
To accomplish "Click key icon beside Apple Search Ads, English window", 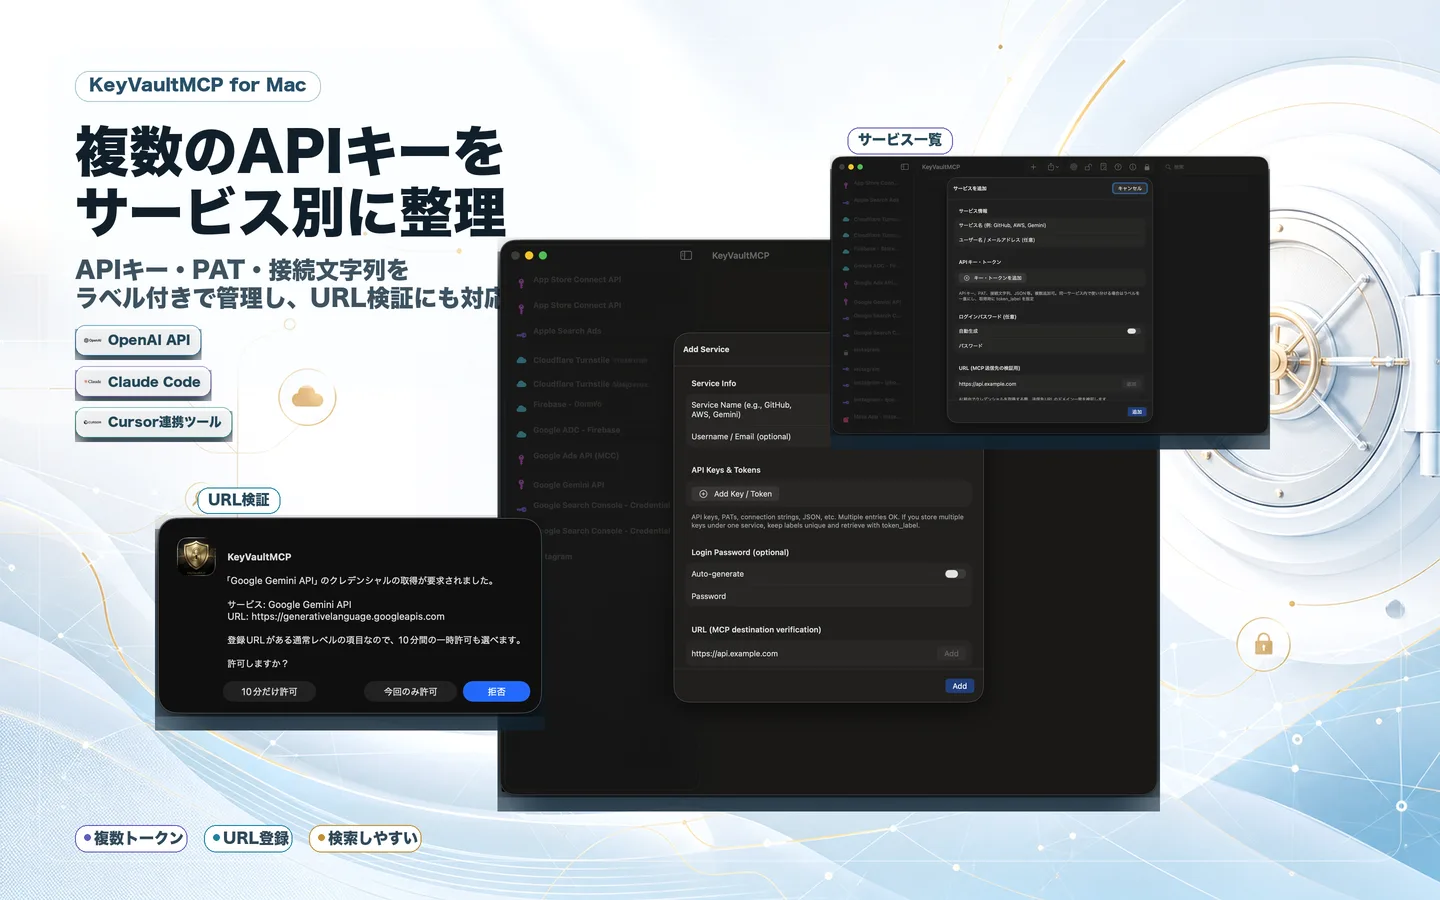I will tap(521, 334).
